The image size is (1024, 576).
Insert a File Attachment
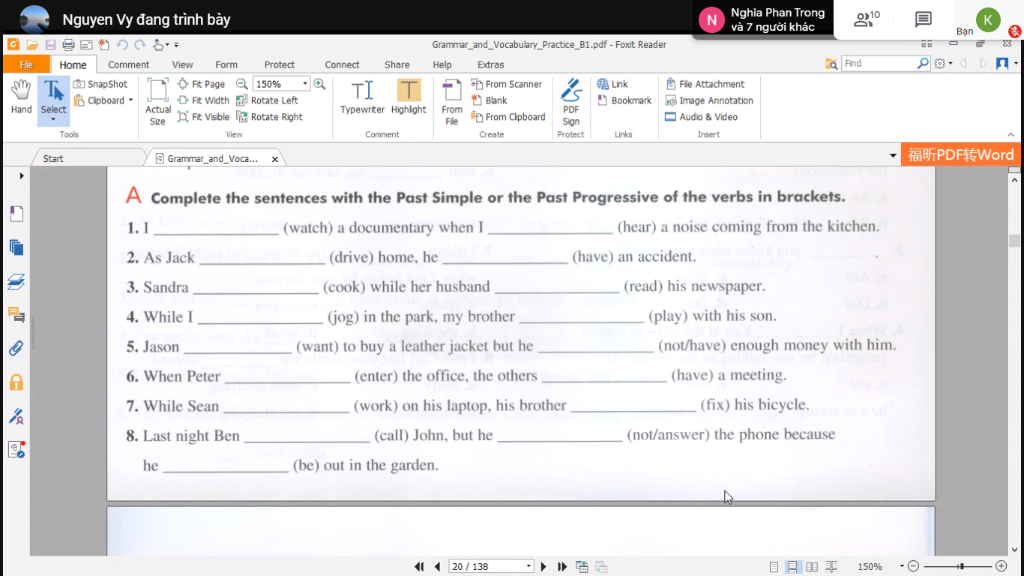point(705,84)
